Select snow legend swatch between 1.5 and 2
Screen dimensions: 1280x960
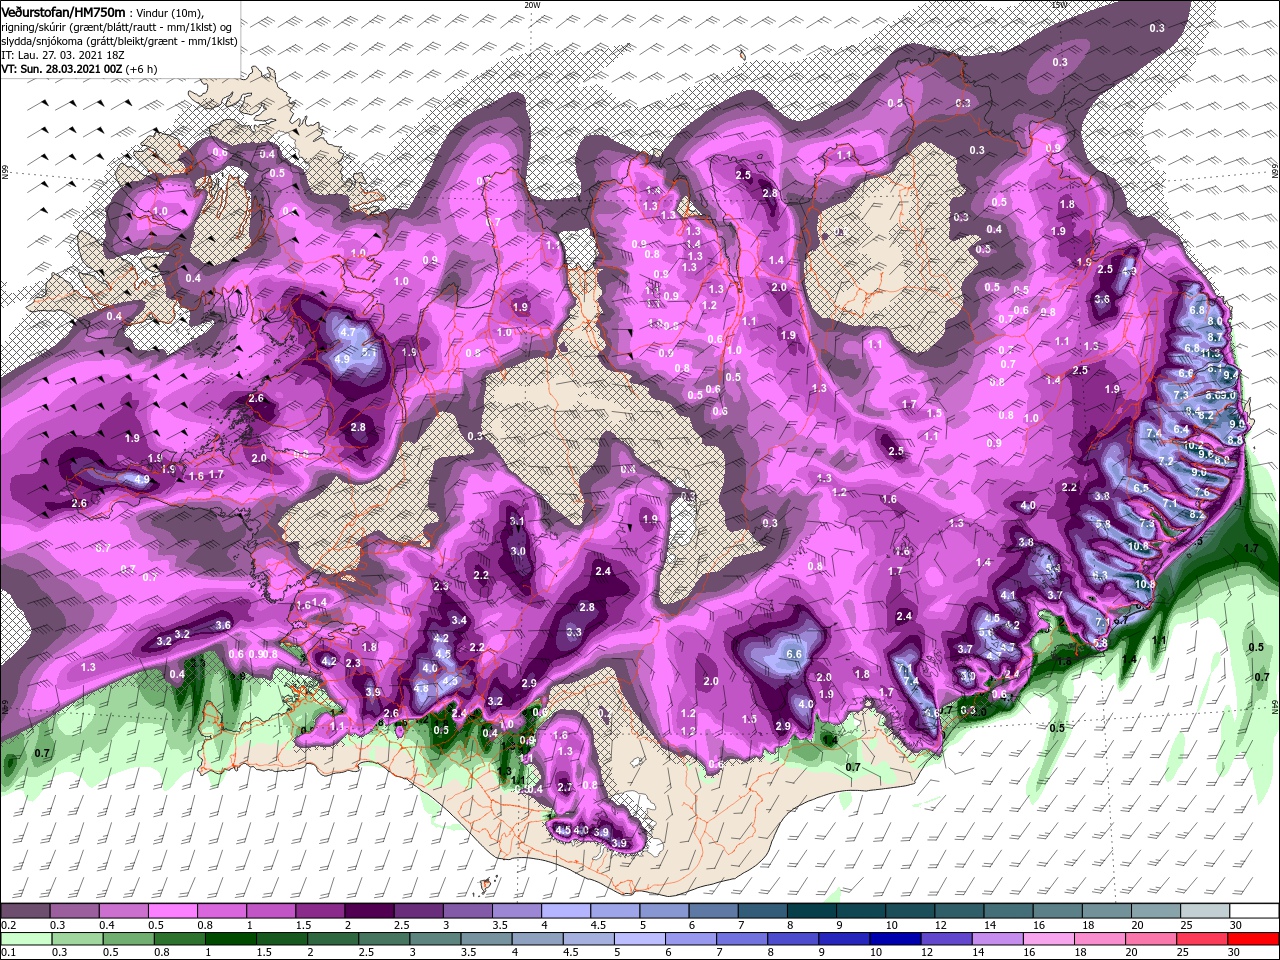coord(319,912)
